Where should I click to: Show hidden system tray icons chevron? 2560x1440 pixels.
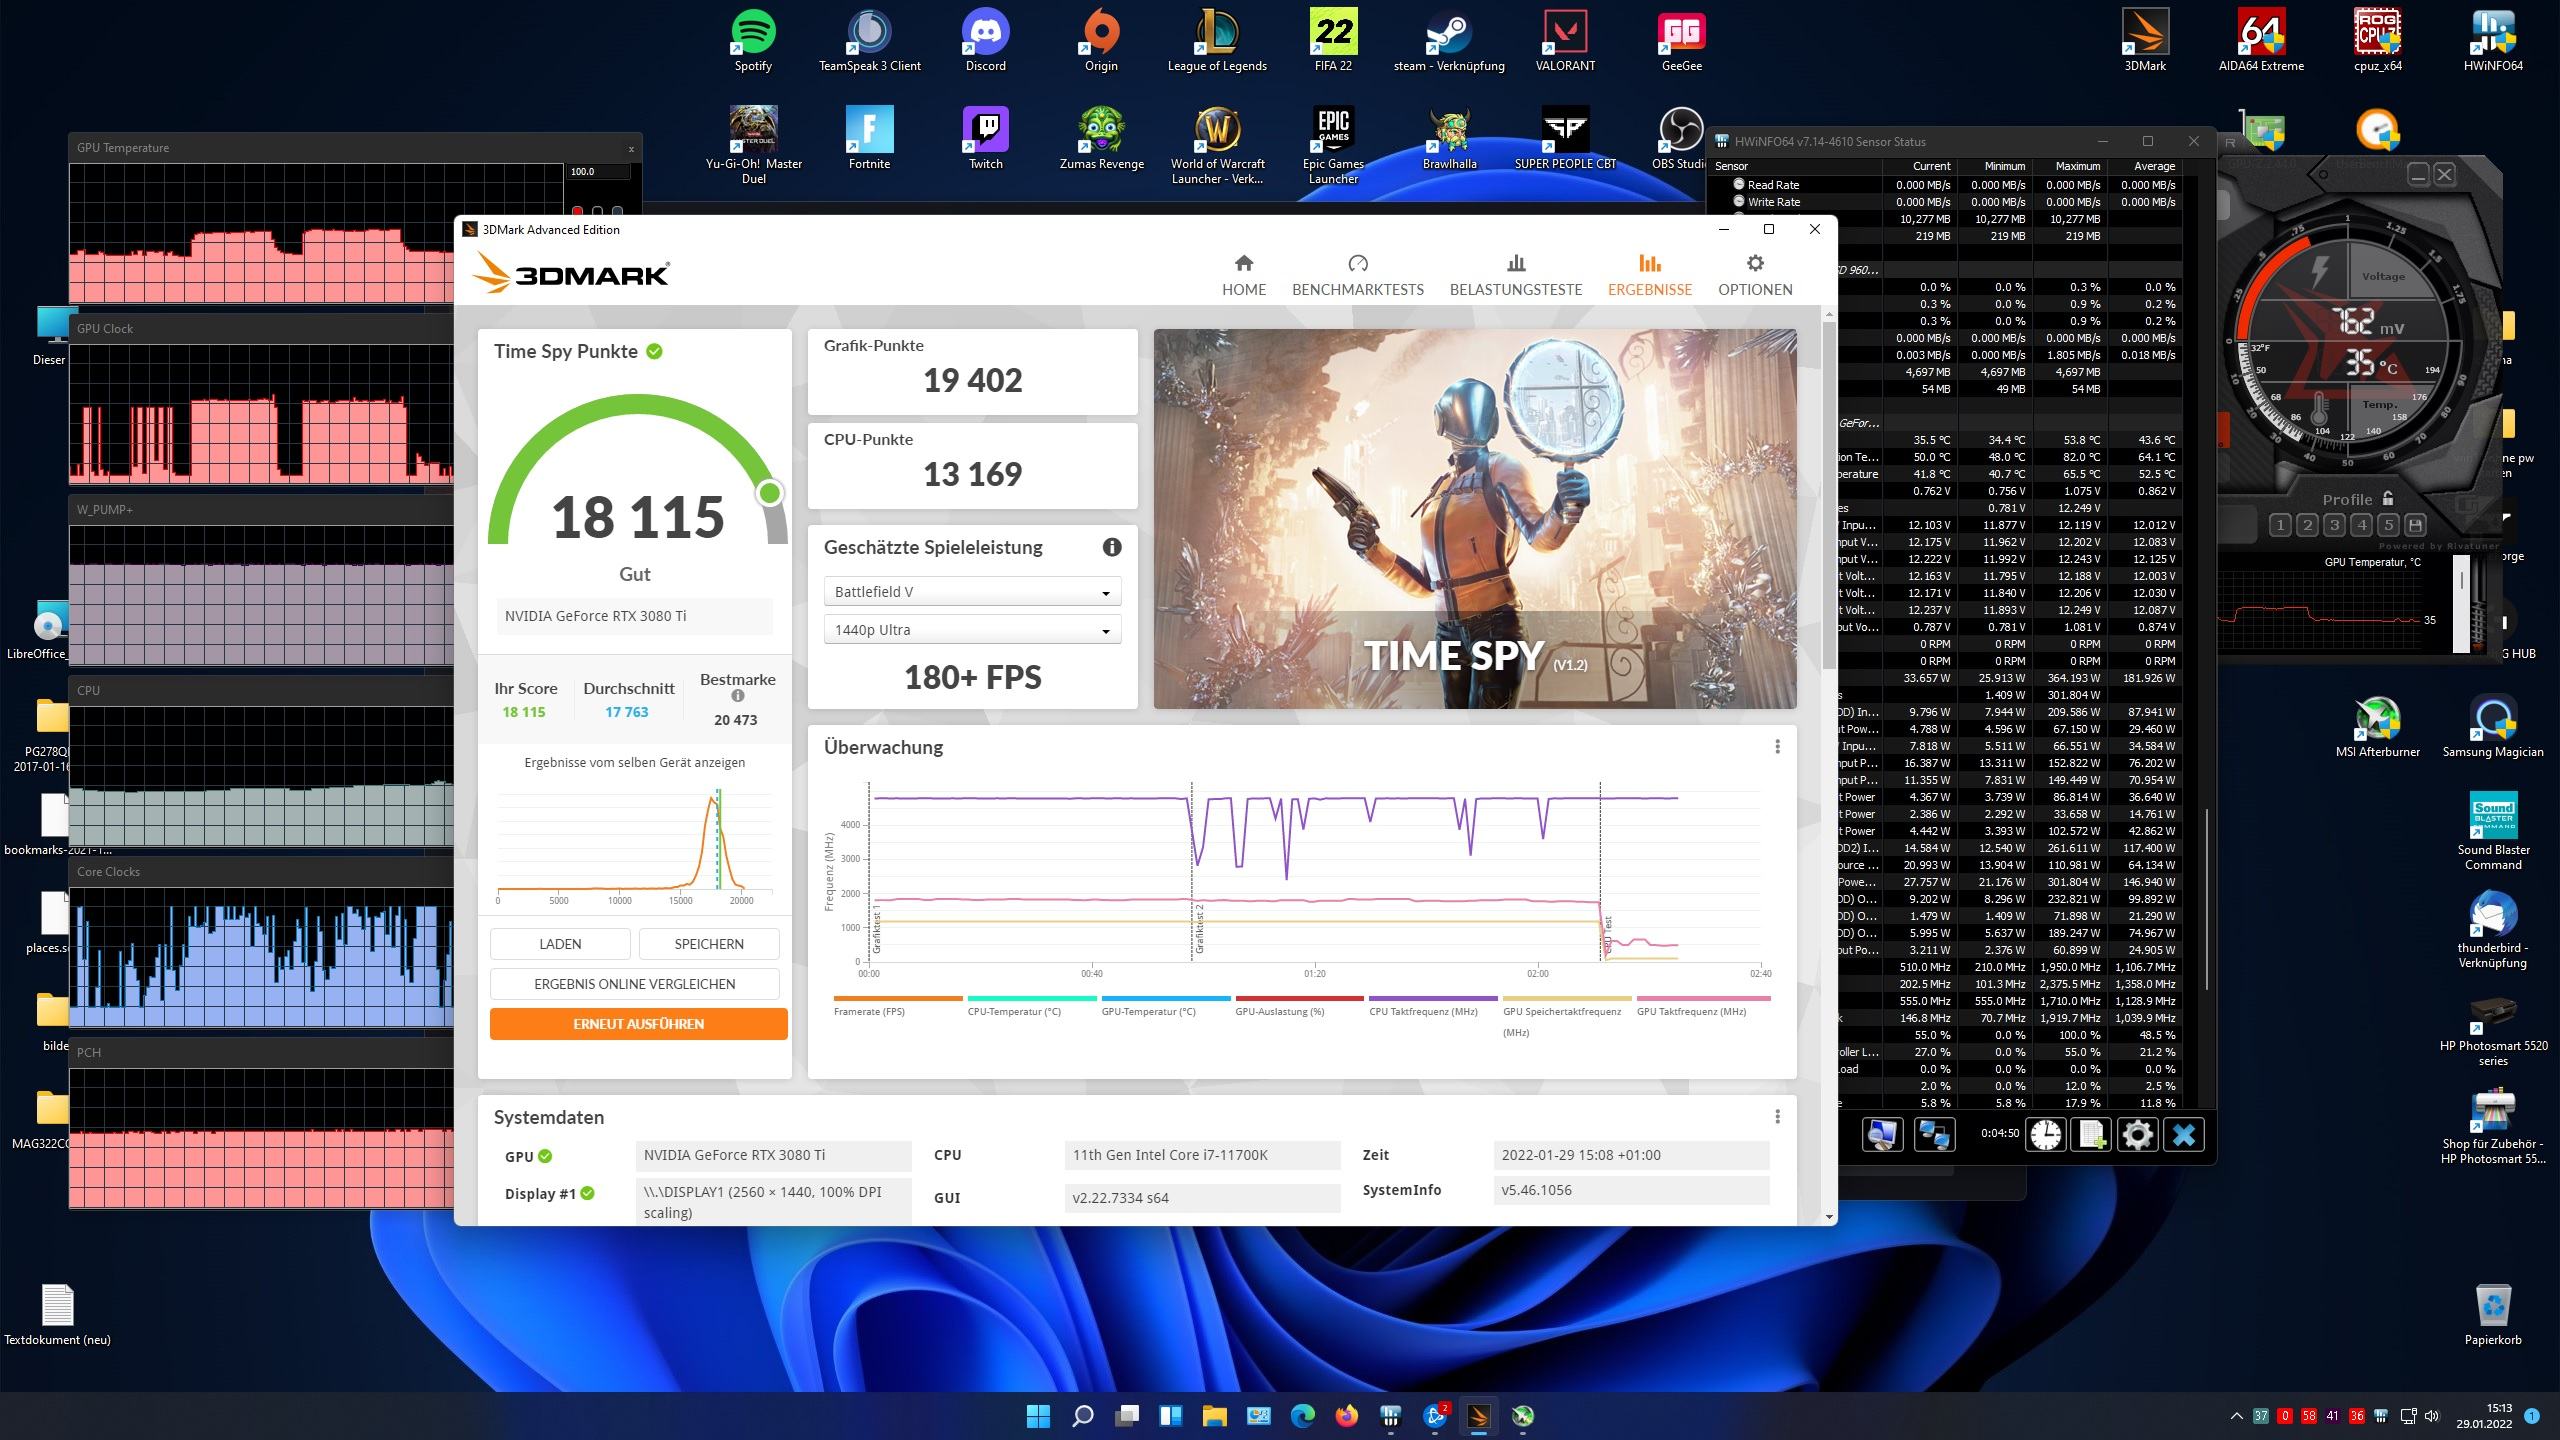[2236, 1416]
